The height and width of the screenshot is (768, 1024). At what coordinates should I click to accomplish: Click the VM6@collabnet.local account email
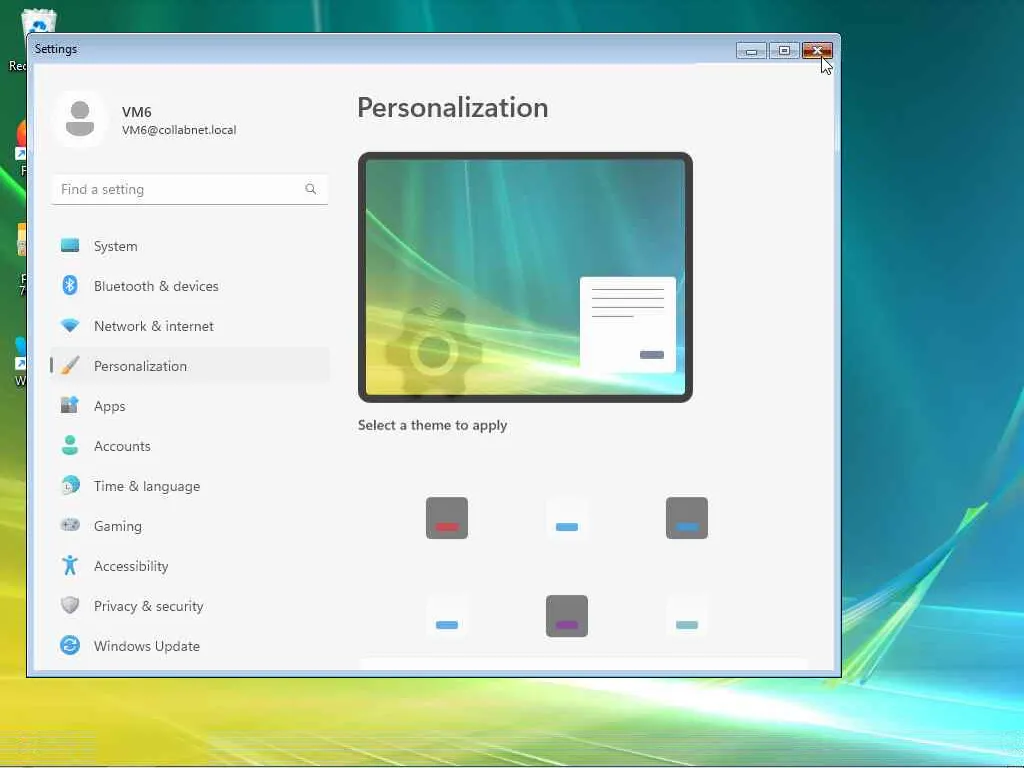point(179,130)
